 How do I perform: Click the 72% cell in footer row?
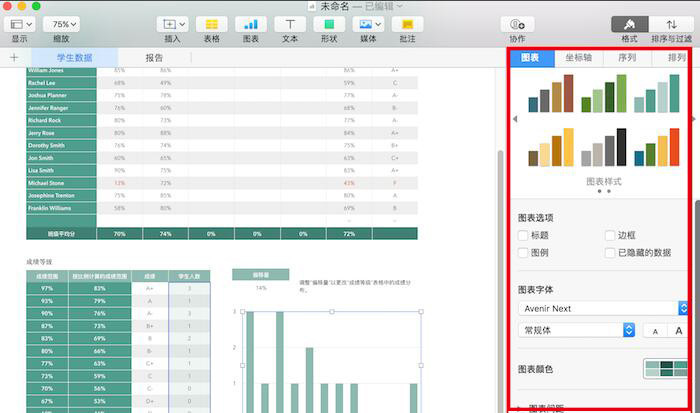click(x=349, y=234)
